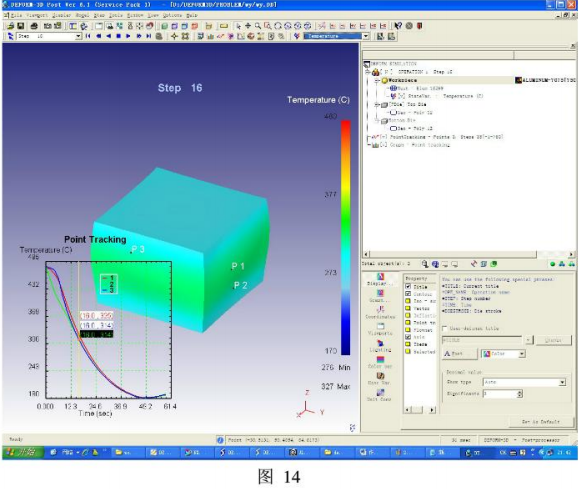Click the graph chart toolbar icon
This screenshot has height=489, width=580.
210,36
